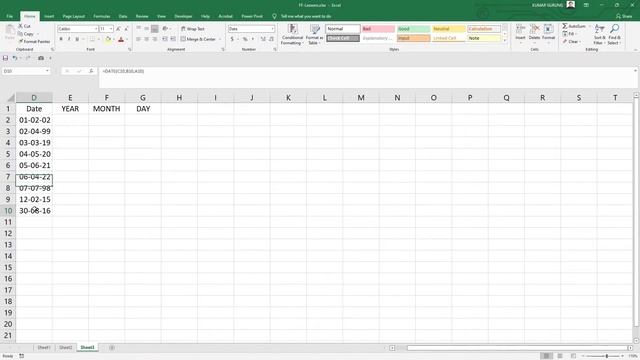640x360 pixels.
Task: Toggle Align Right in the Alignment group
Action: click(154, 39)
